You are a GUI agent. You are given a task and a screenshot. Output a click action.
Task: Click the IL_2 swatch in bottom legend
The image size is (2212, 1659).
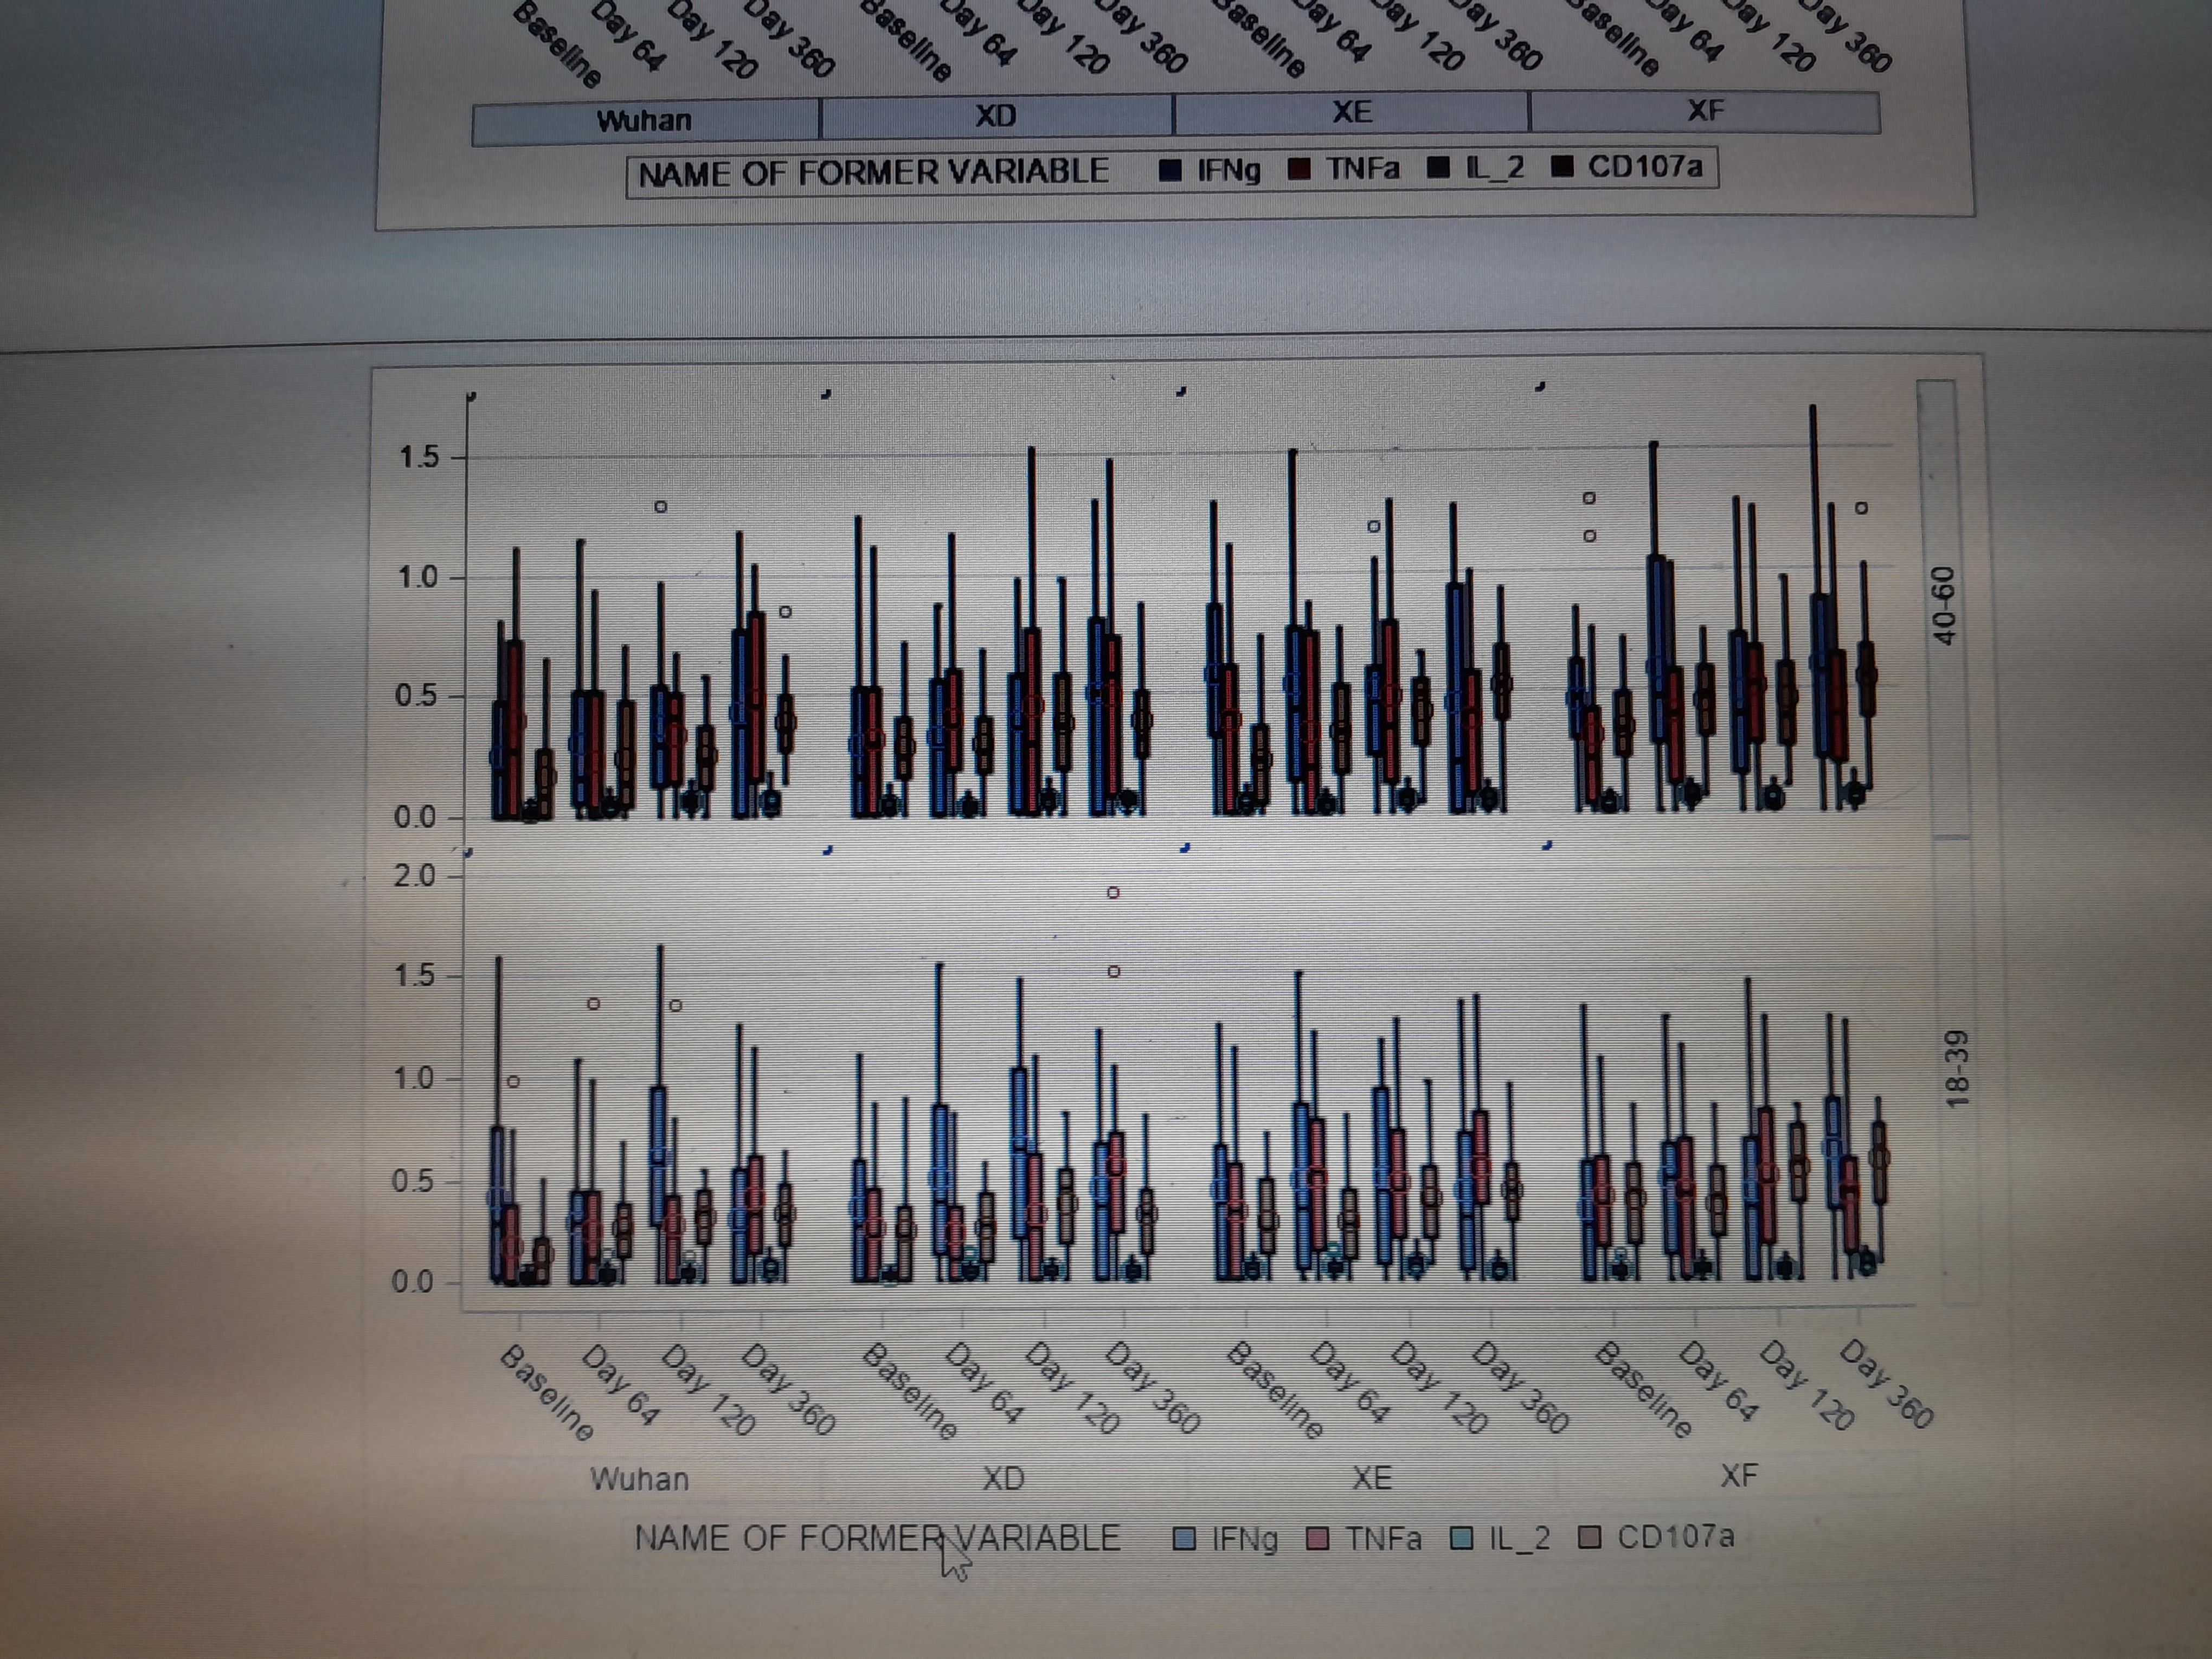pyautogui.click(x=1462, y=1539)
